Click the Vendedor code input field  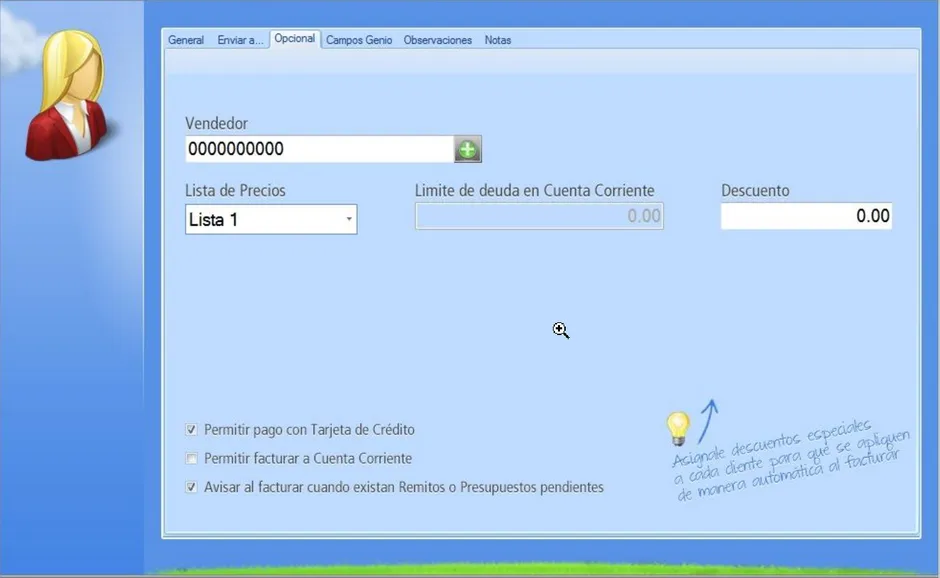320,149
